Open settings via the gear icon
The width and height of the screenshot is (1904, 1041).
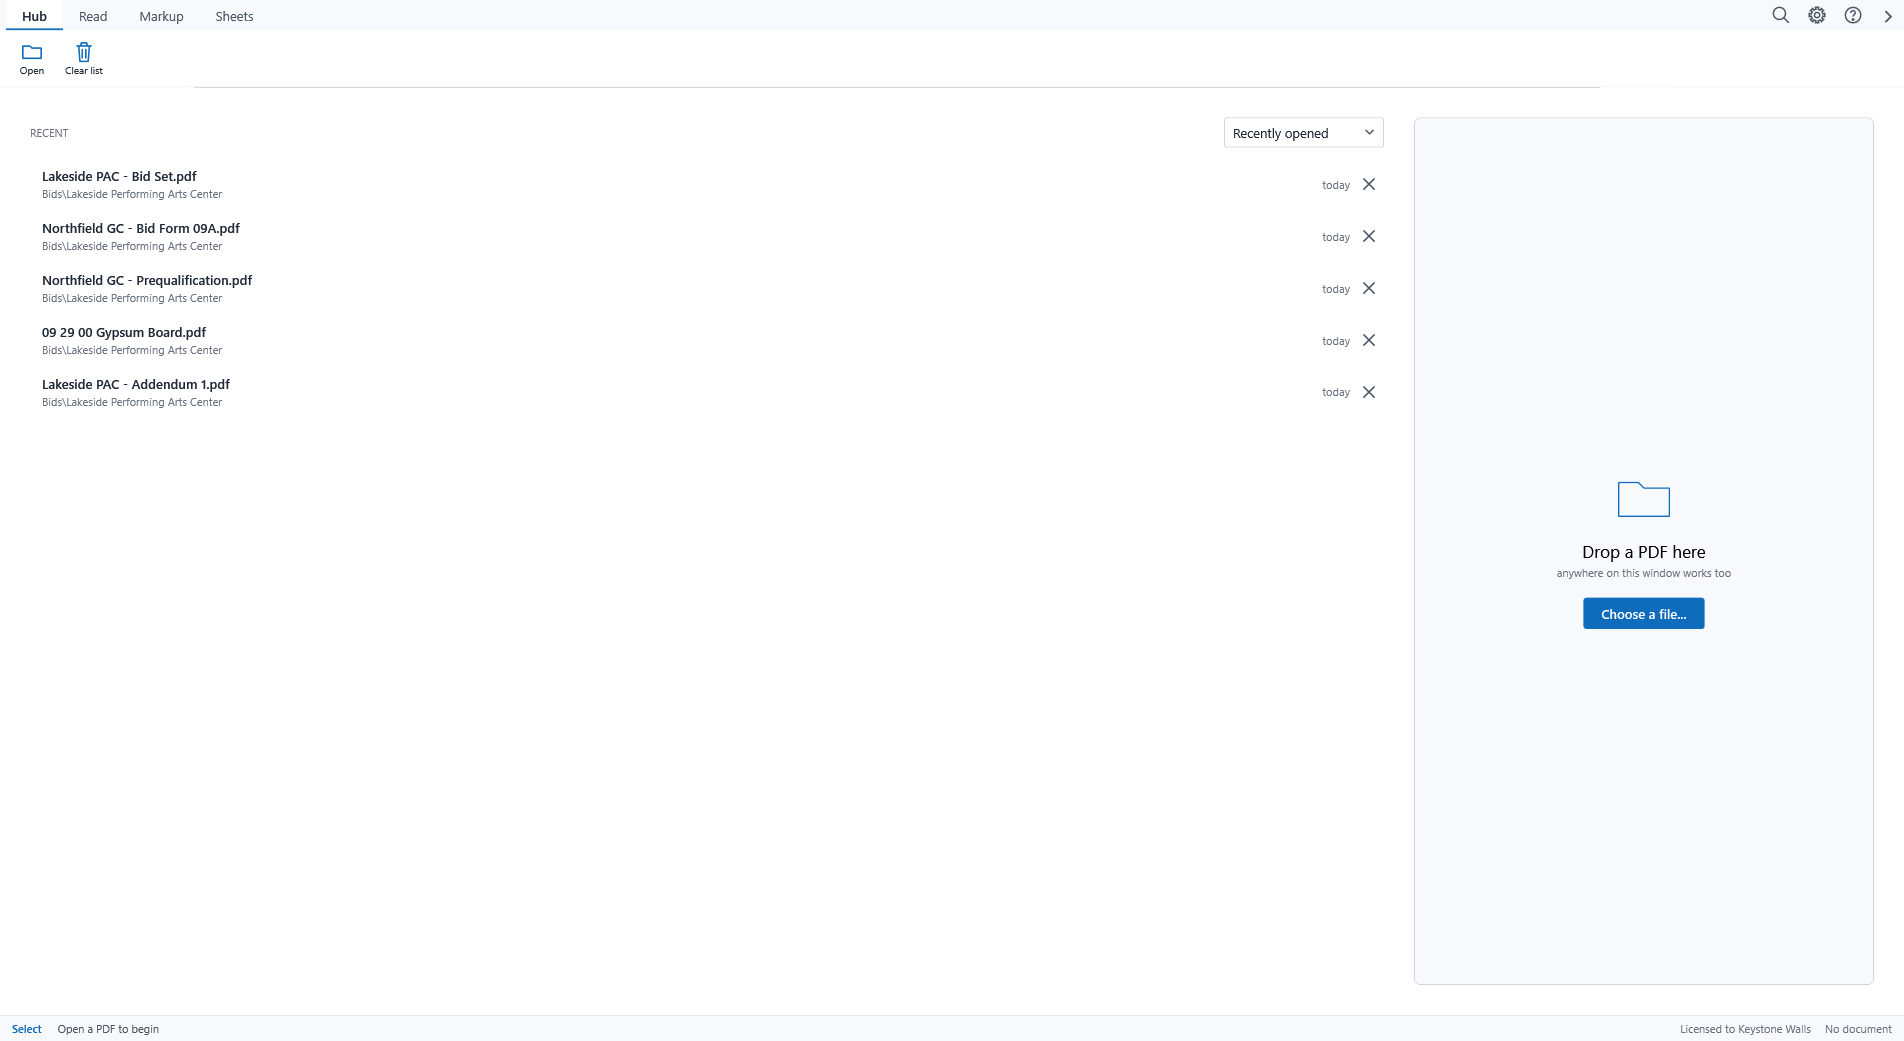[x=1817, y=15]
